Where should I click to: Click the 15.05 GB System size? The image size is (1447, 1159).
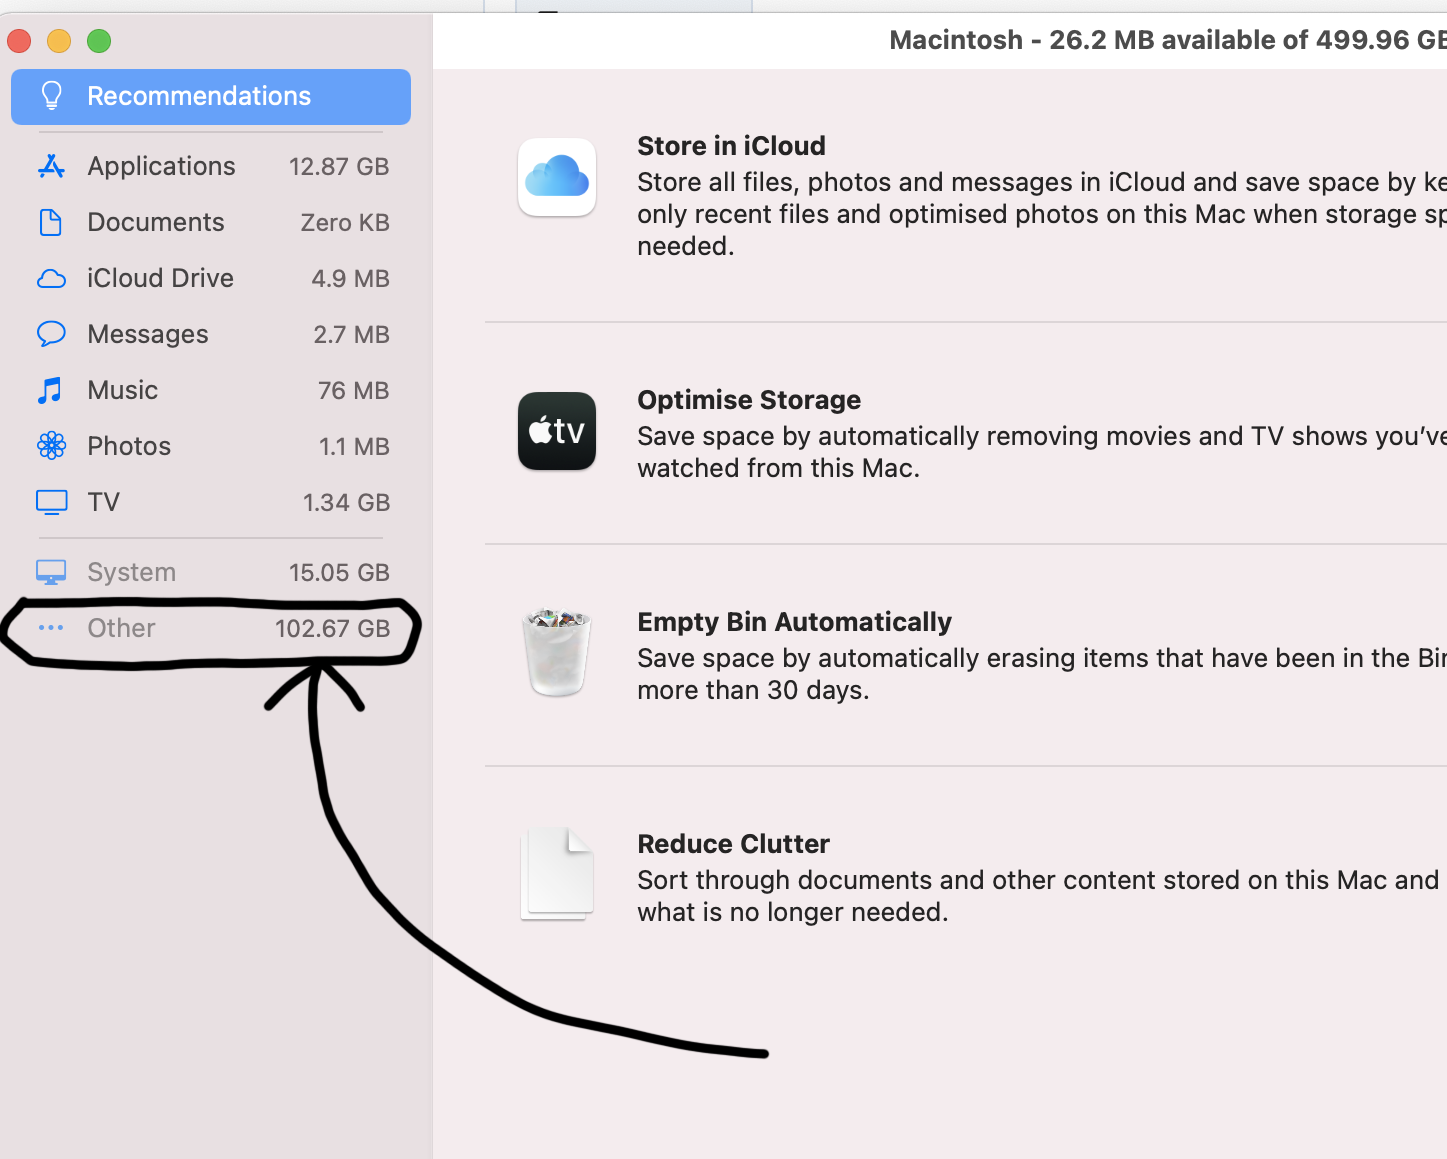click(x=339, y=573)
